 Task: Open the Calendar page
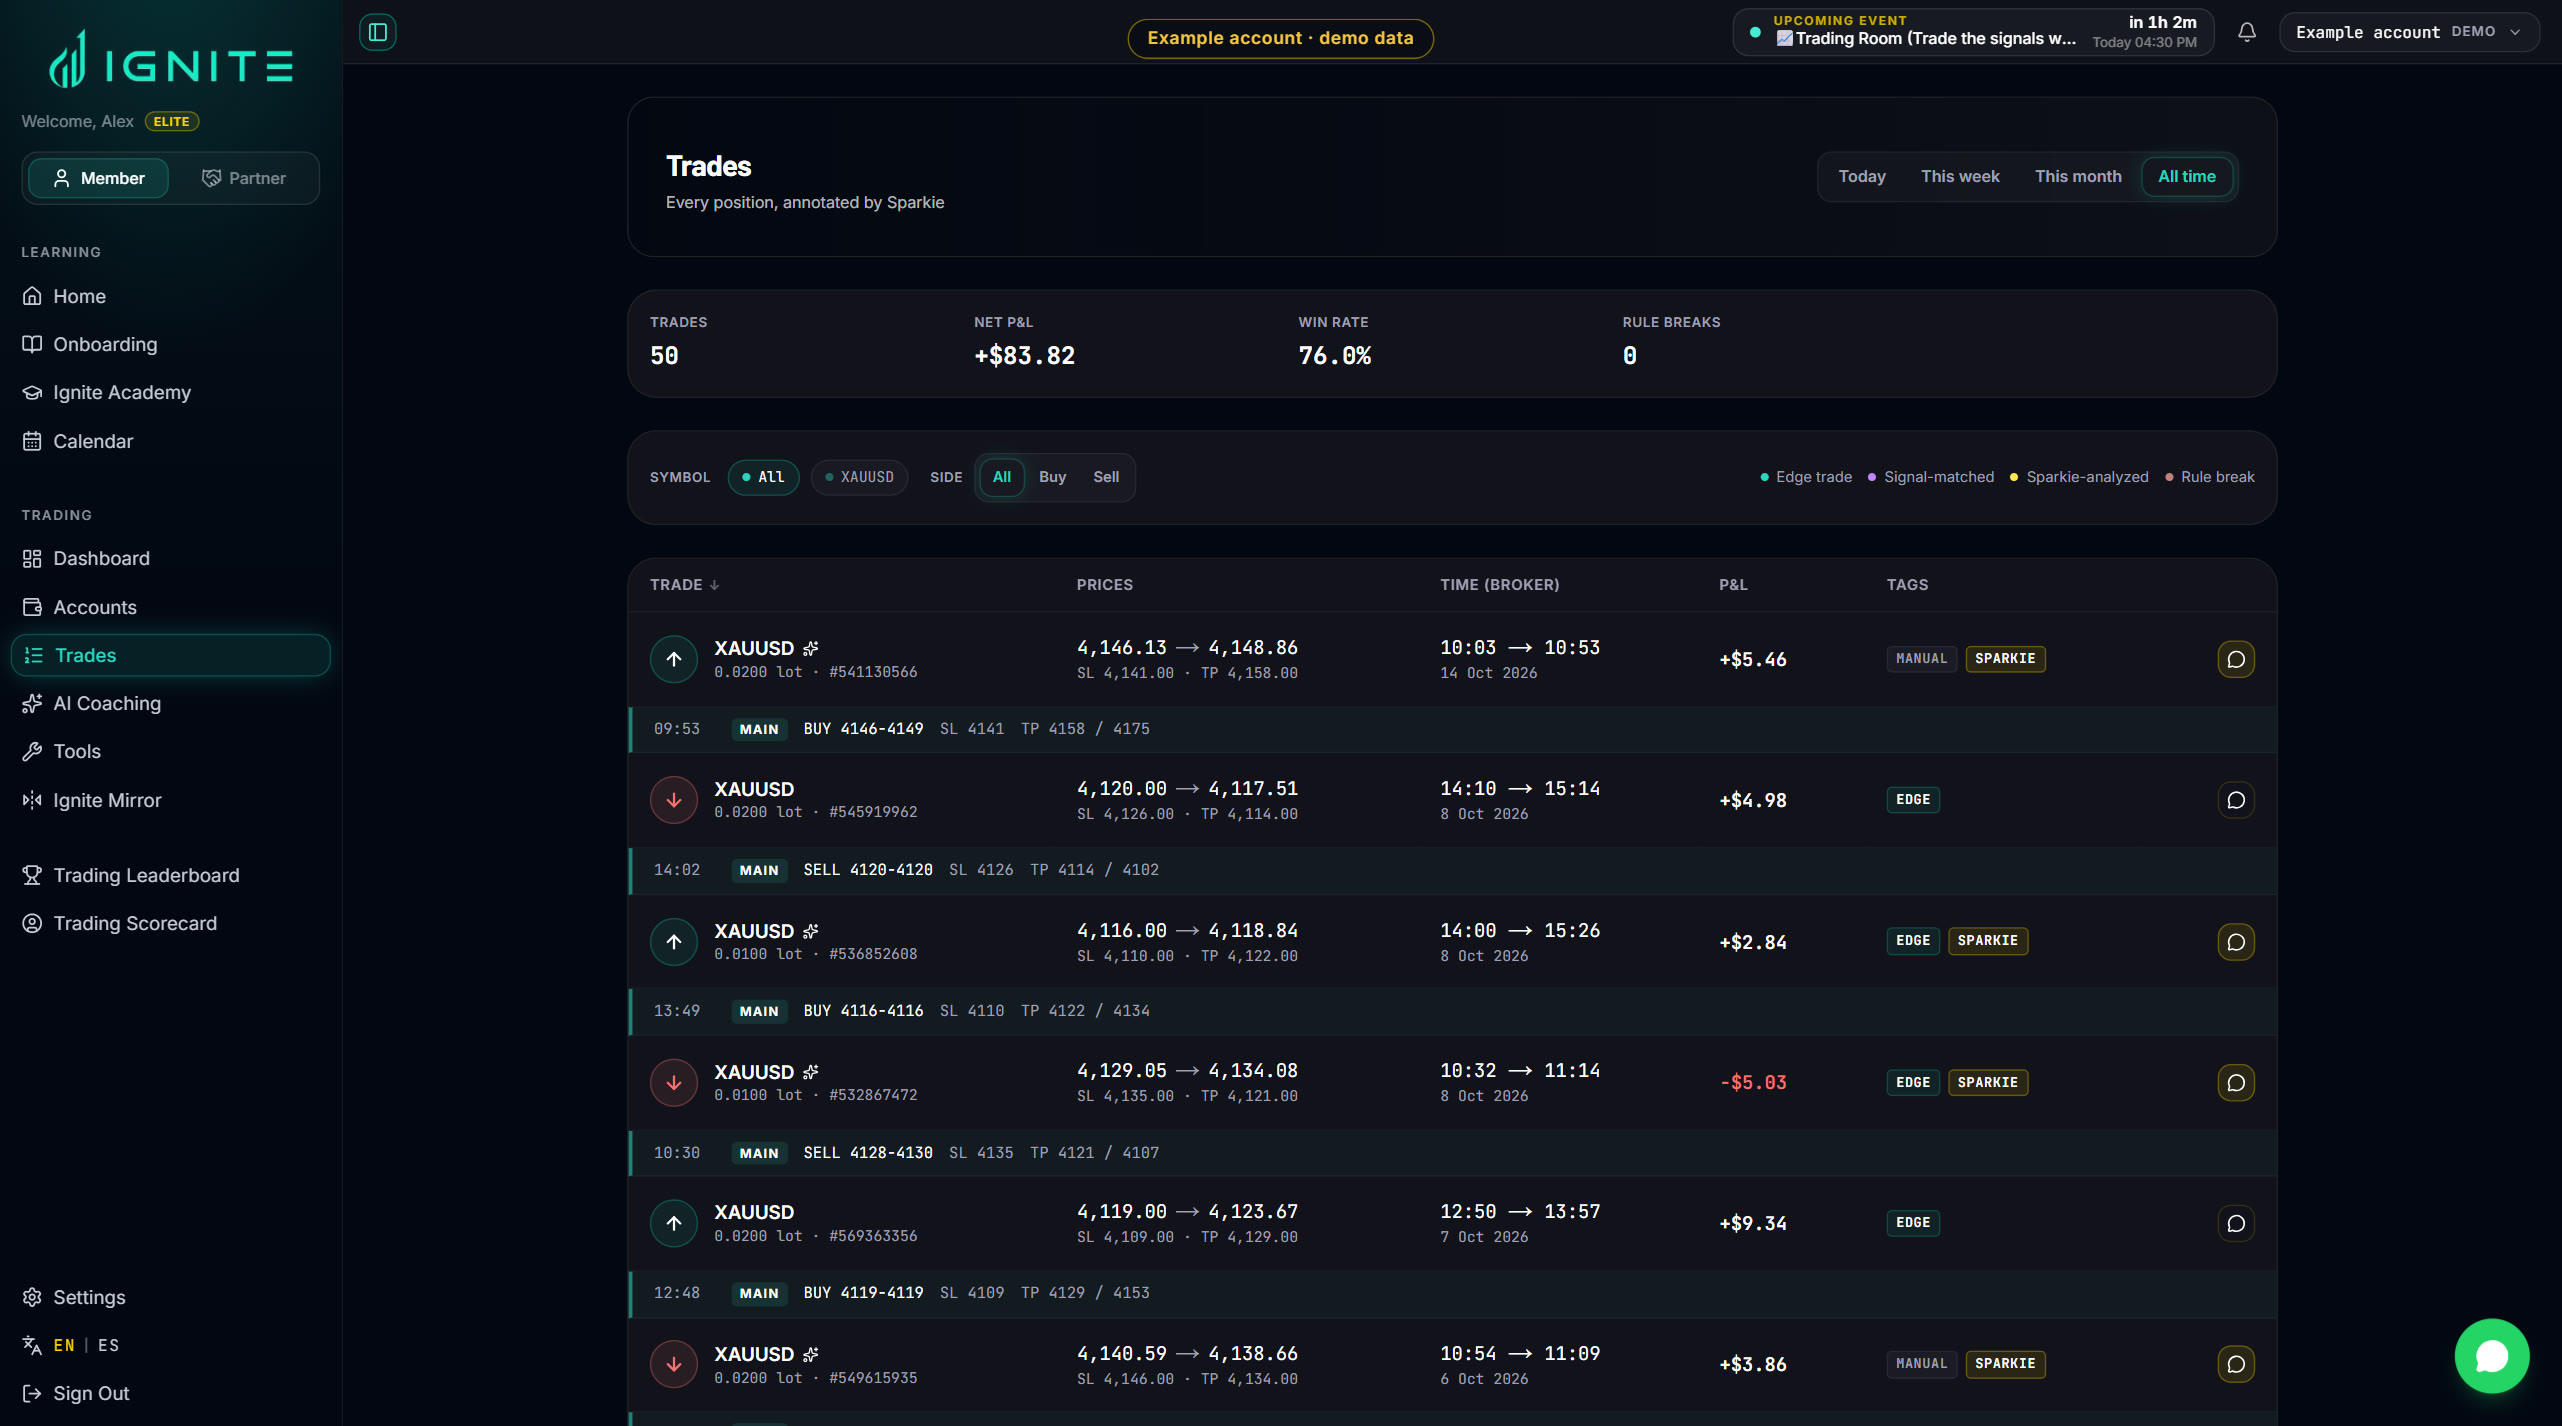tap(170, 441)
